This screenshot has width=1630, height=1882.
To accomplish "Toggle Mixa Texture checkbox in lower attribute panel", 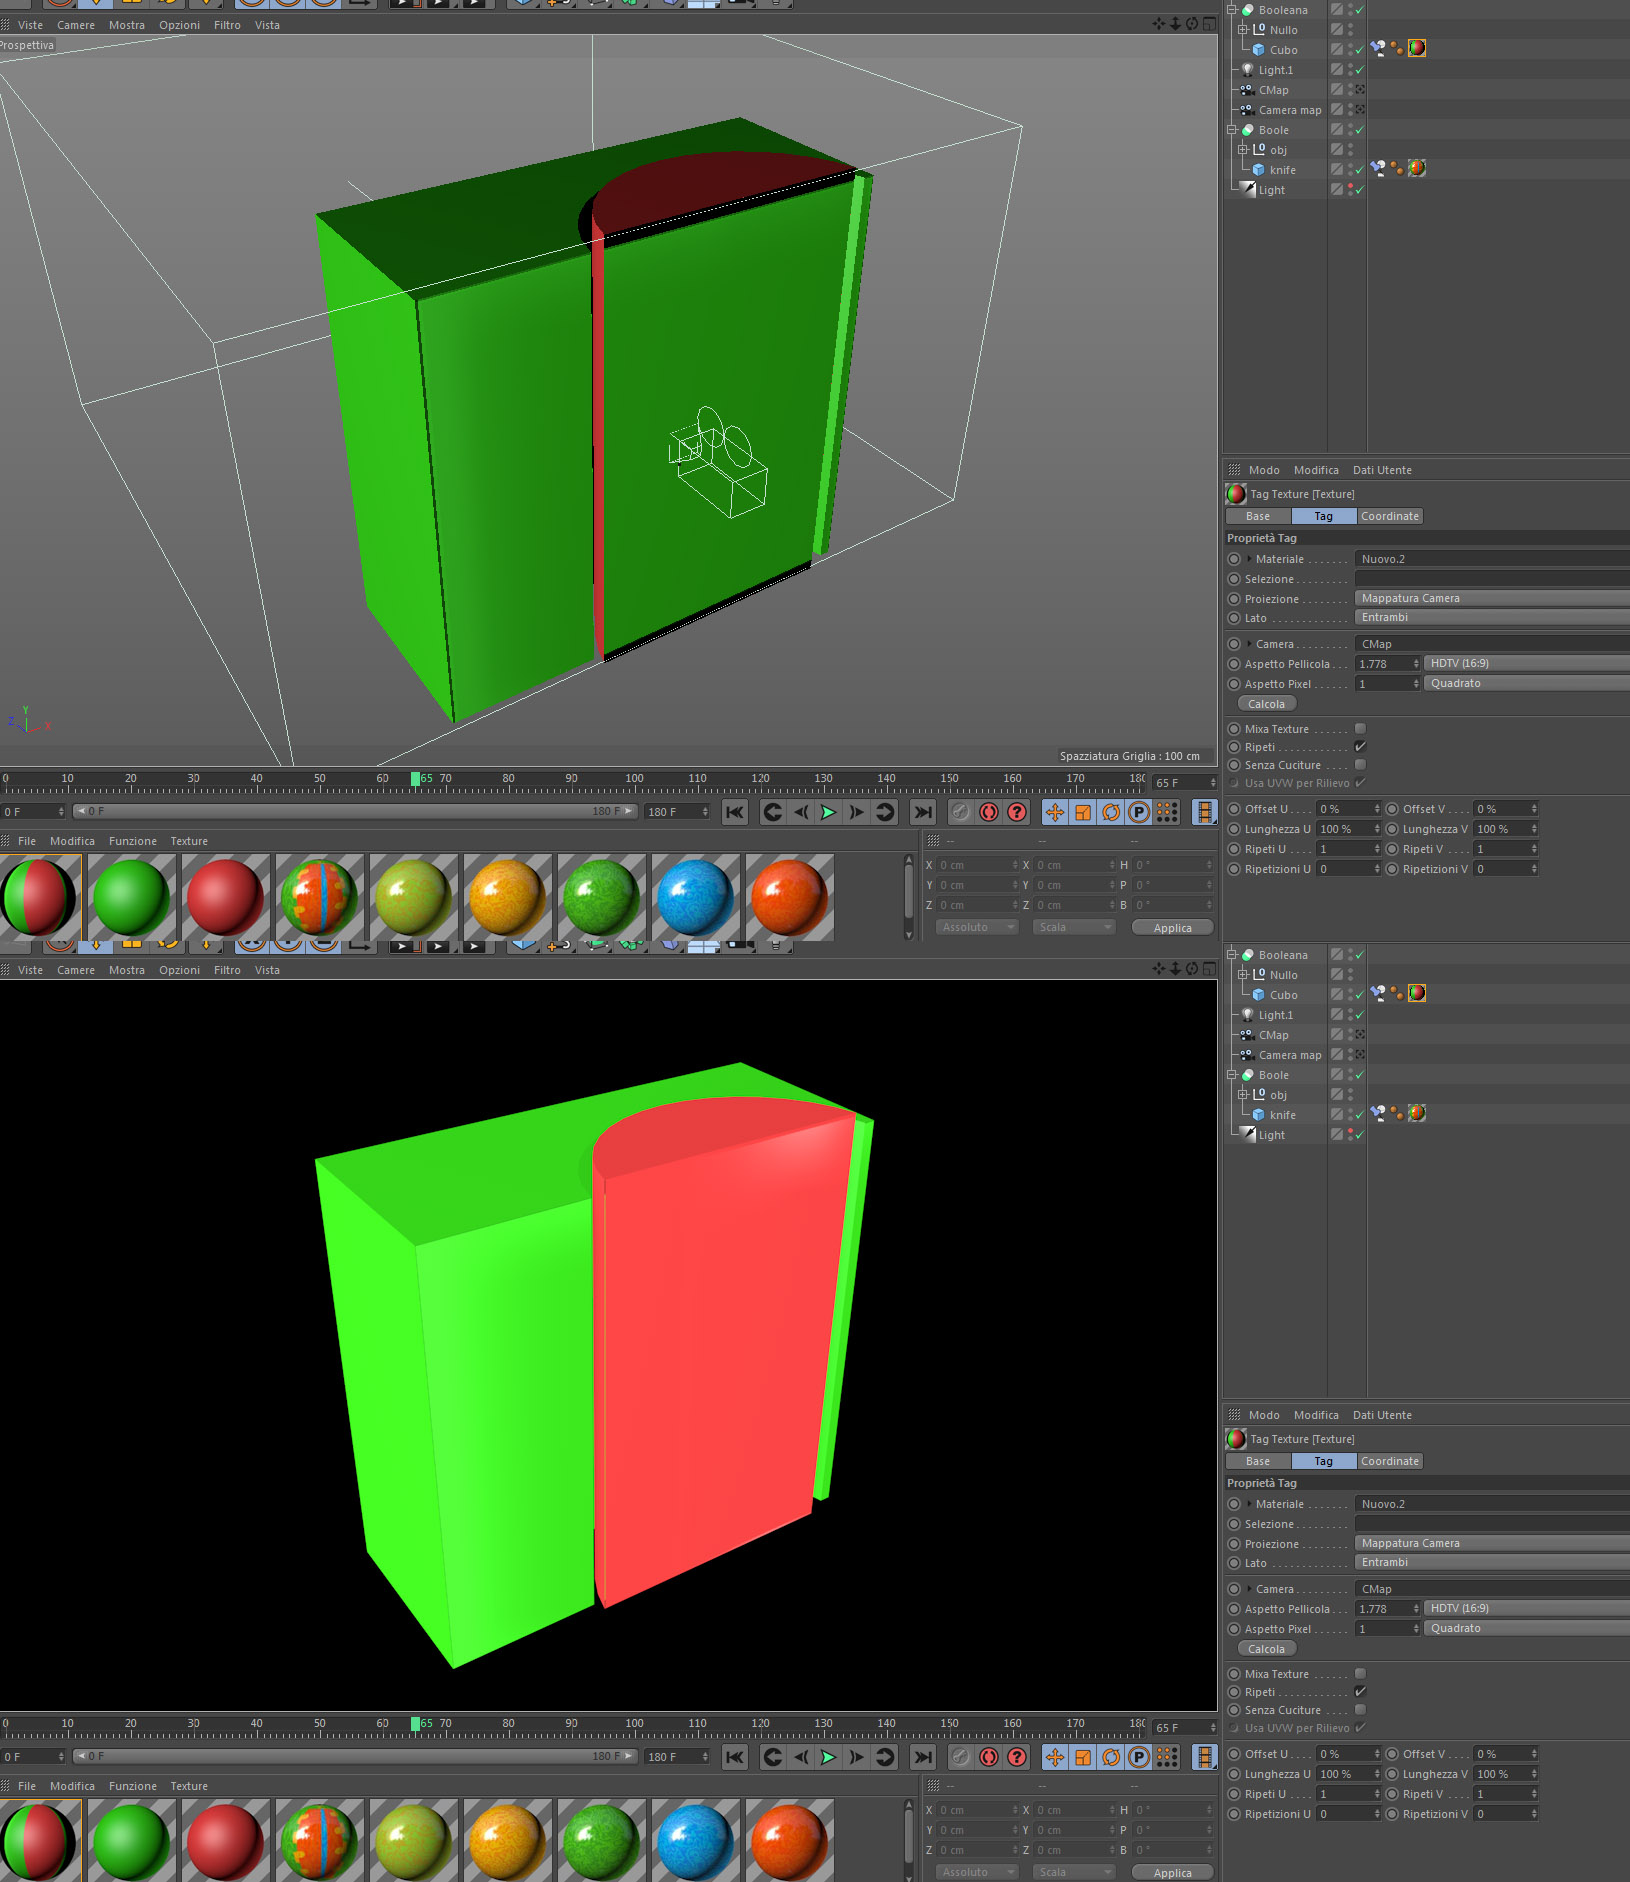I will pos(1360,1674).
